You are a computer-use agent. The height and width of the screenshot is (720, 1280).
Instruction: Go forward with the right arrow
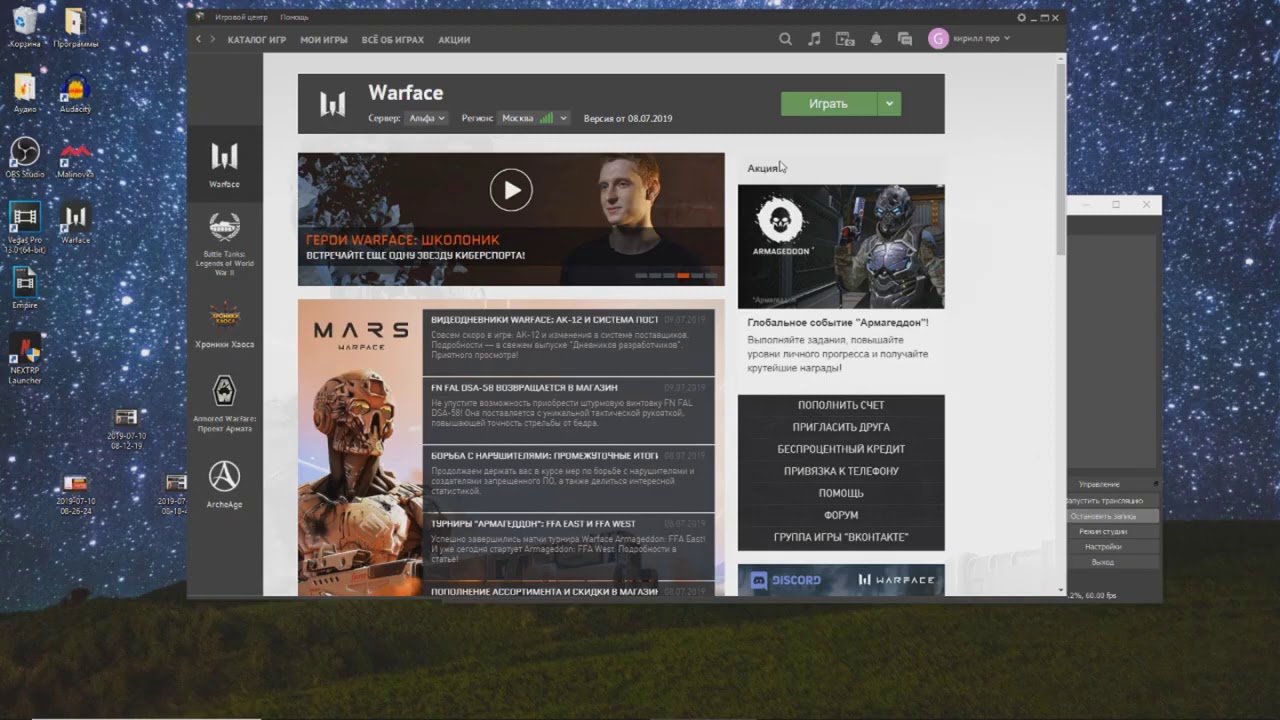[212, 39]
